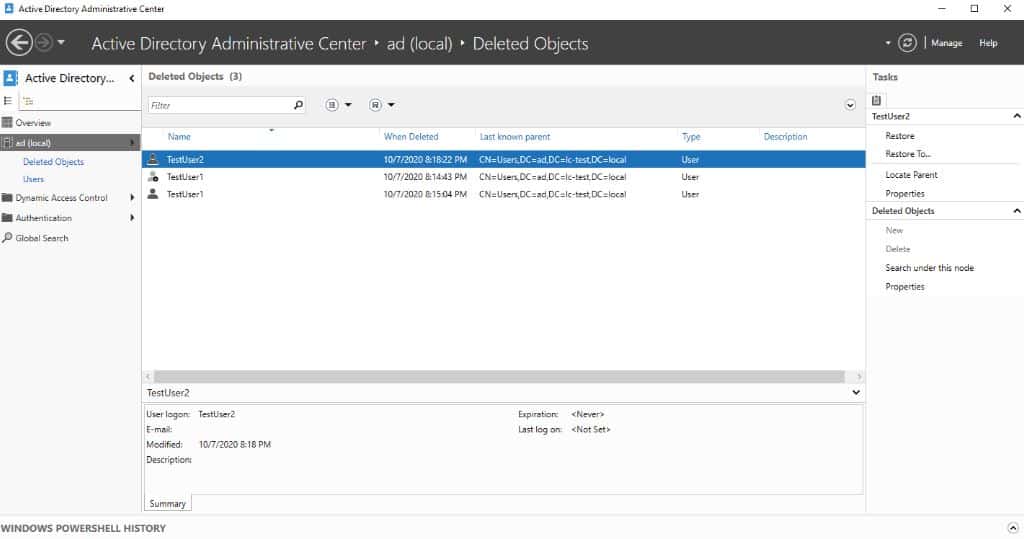Click the refresh icon in the header
Viewport: 1024px width, 539px height.
click(907, 43)
